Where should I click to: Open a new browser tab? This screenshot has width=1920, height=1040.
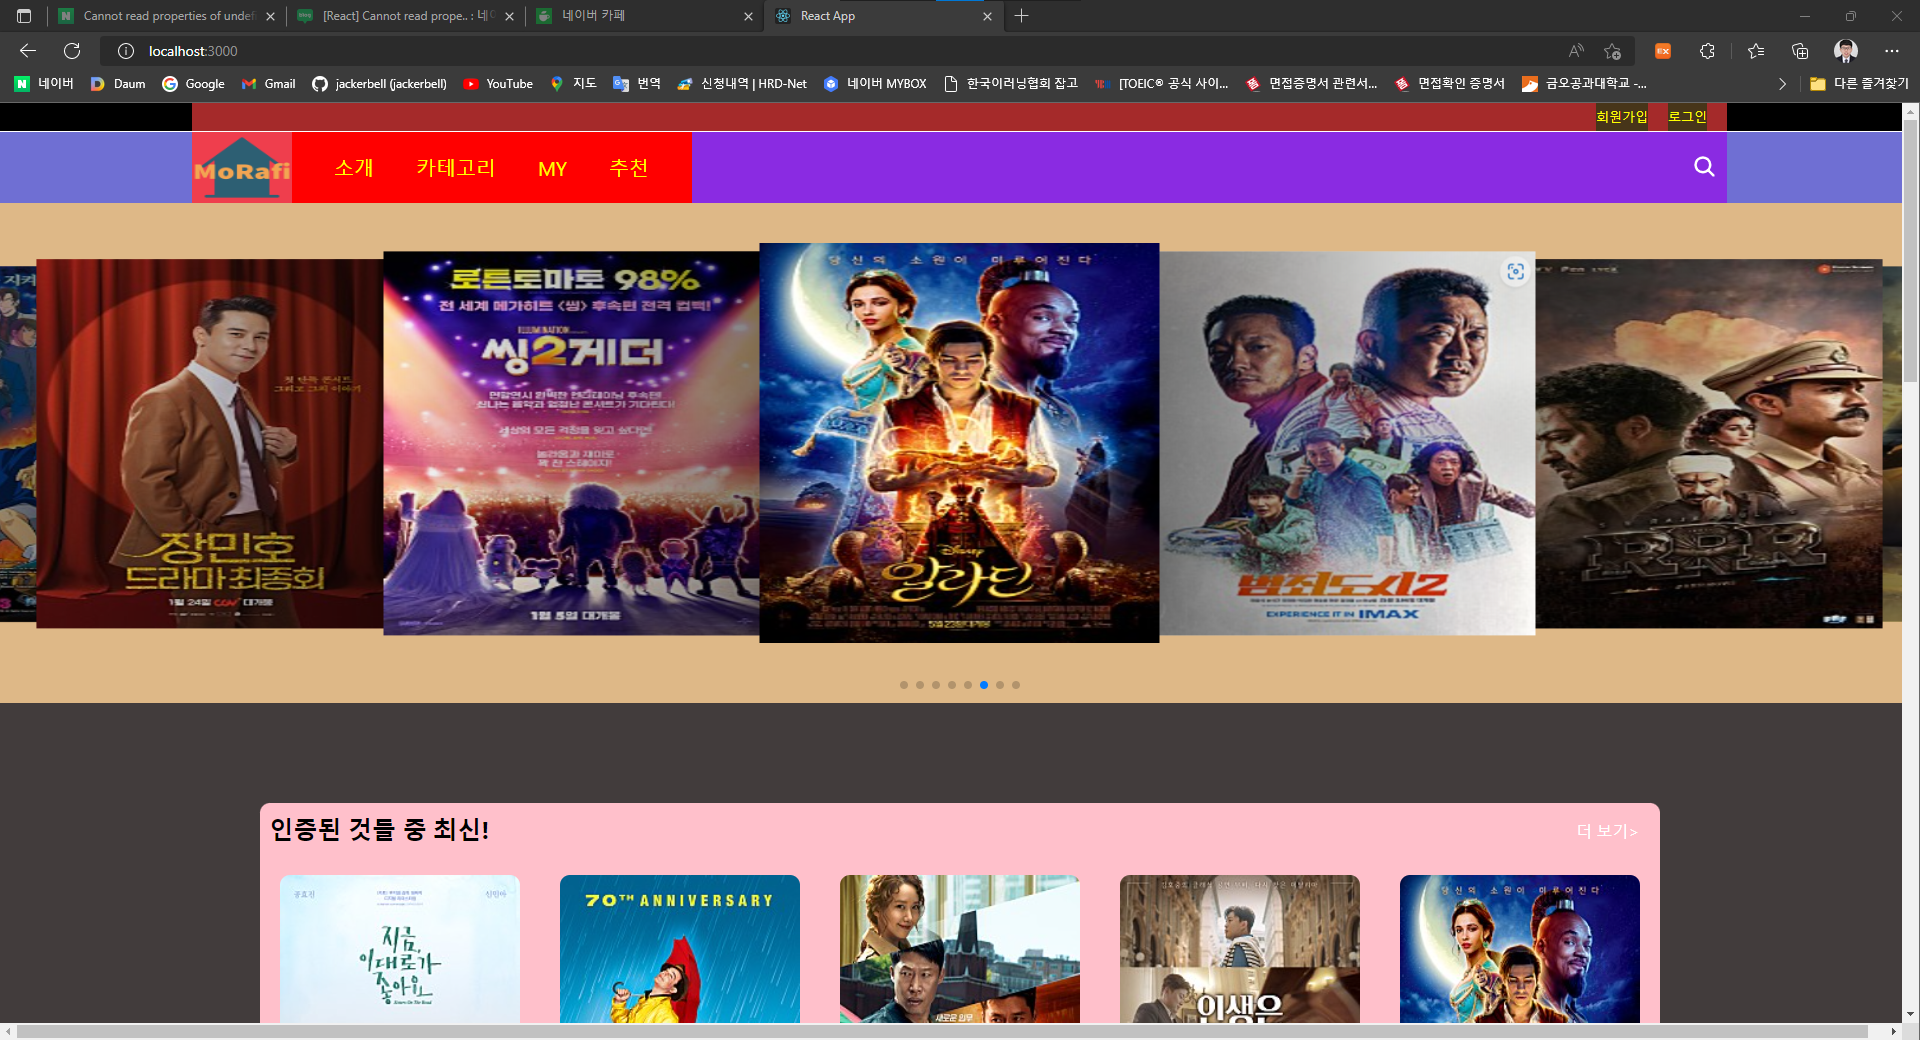click(1021, 16)
